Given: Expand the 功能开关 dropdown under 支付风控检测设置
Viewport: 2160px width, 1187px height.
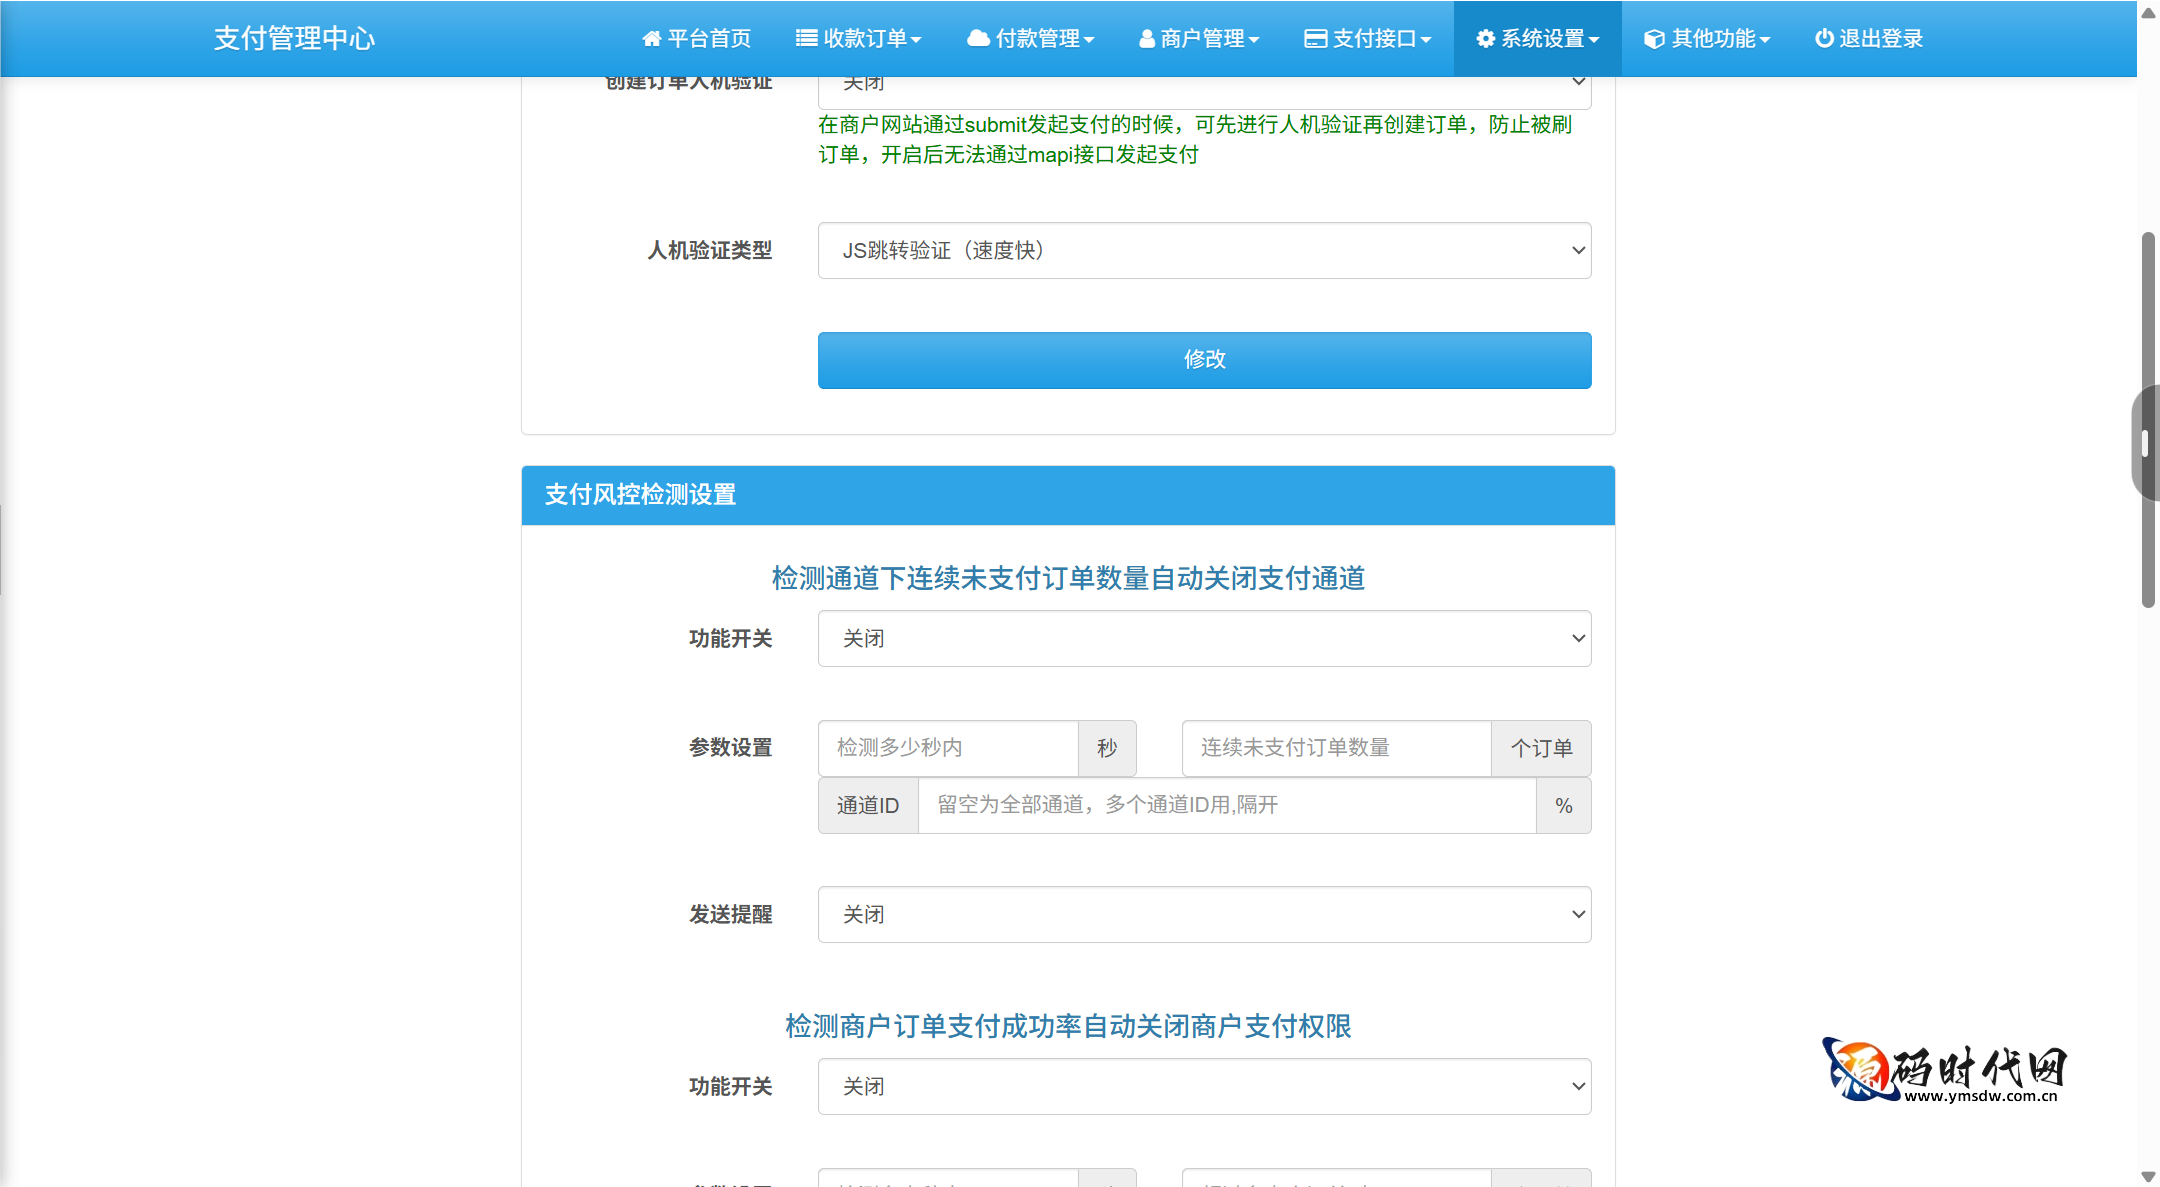Looking at the screenshot, I should [x=1203, y=638].
